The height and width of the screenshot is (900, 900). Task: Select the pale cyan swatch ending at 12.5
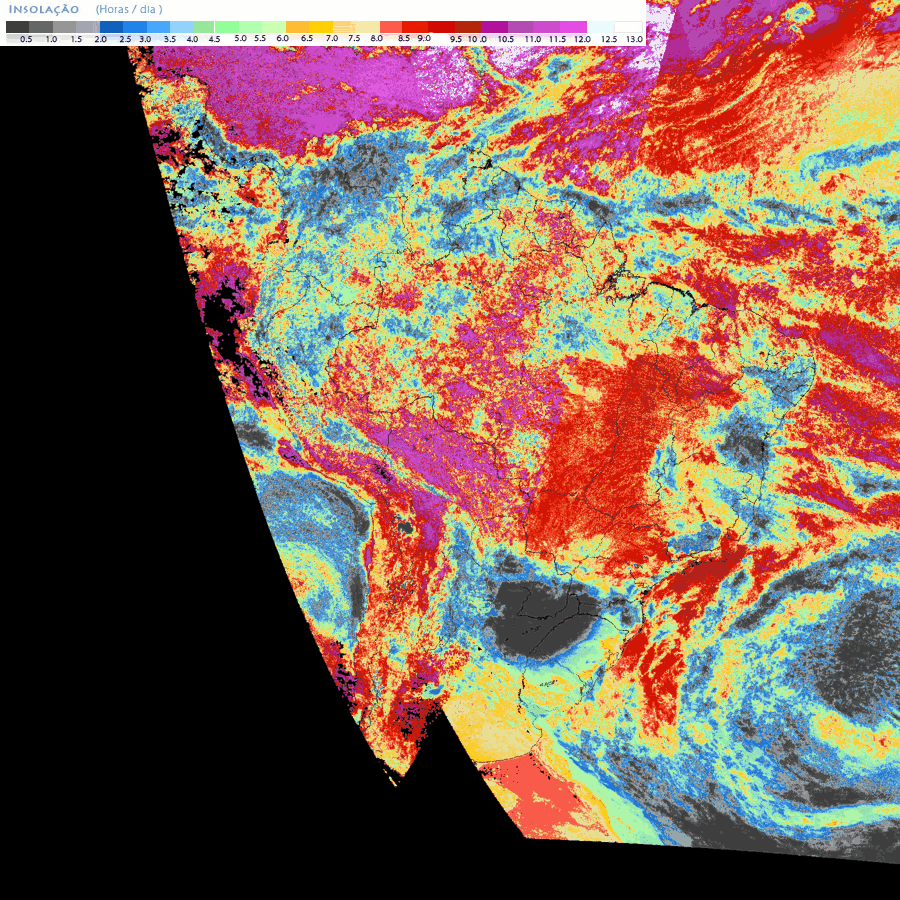click(600, 27)
